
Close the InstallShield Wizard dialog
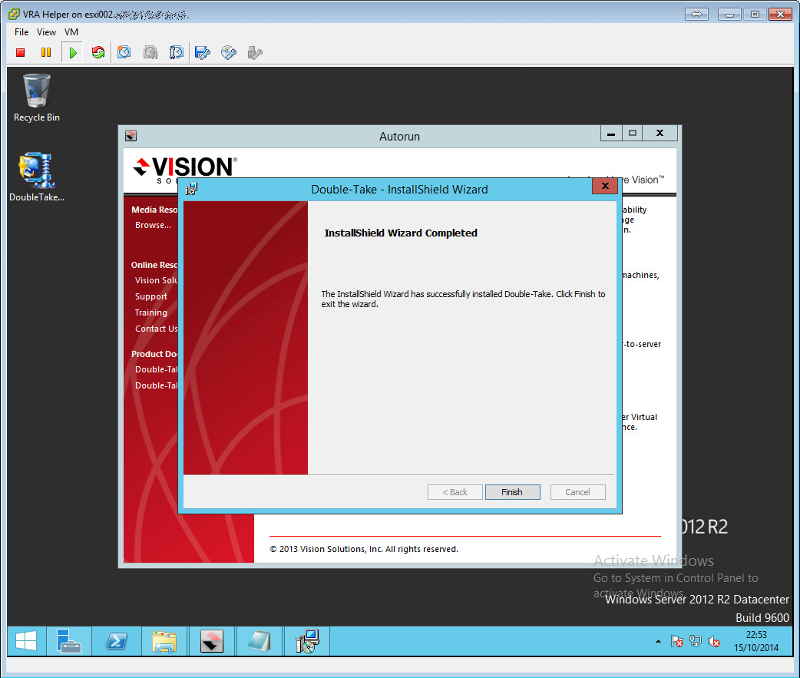[x=605, y=186]
